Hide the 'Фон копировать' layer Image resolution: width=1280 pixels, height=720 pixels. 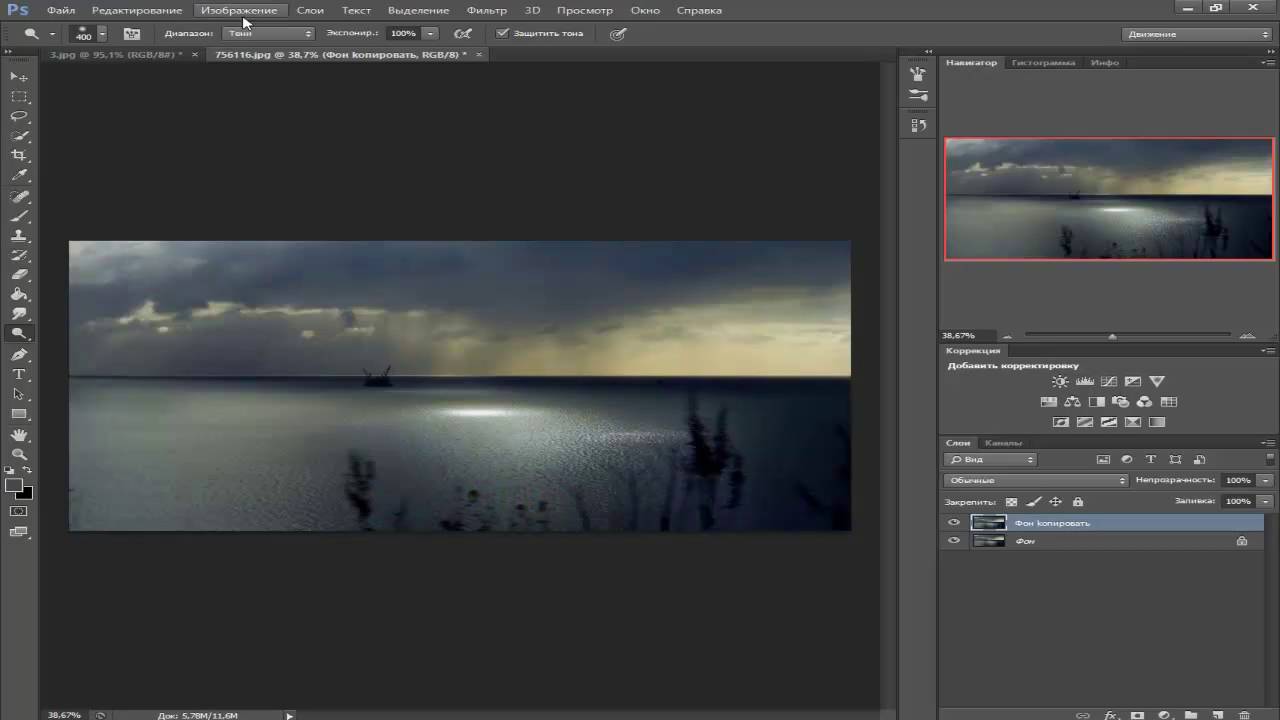pos(953,523)
